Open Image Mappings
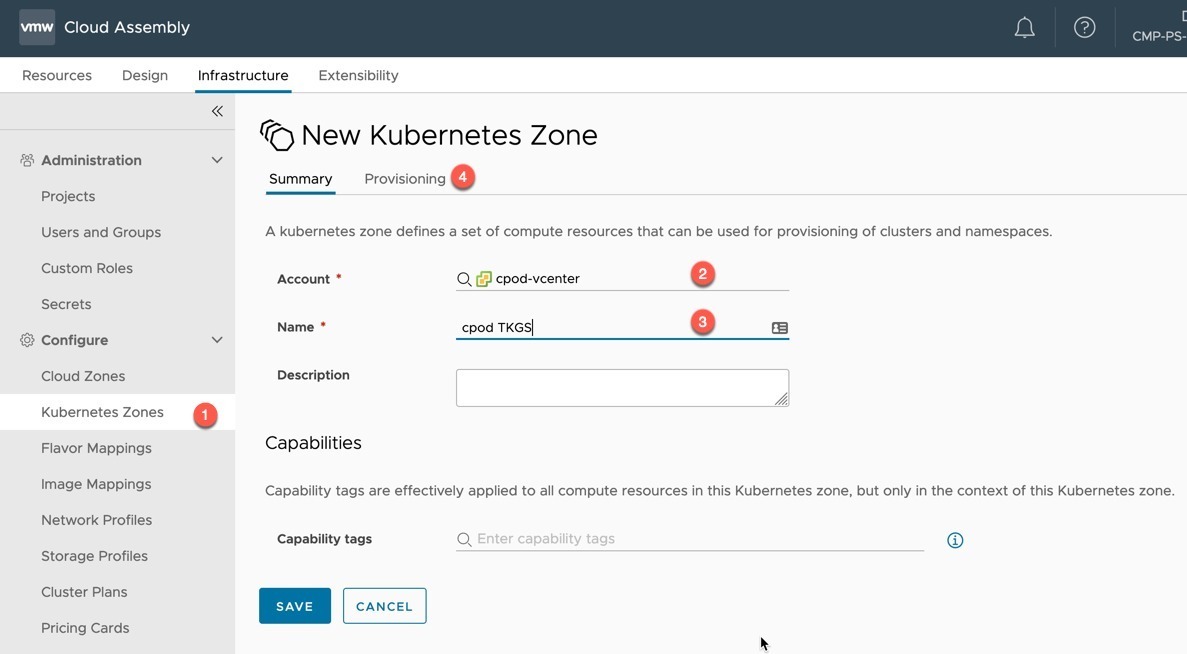The width and height of the screenshot is (1187, 654). (x=96, y=484)
